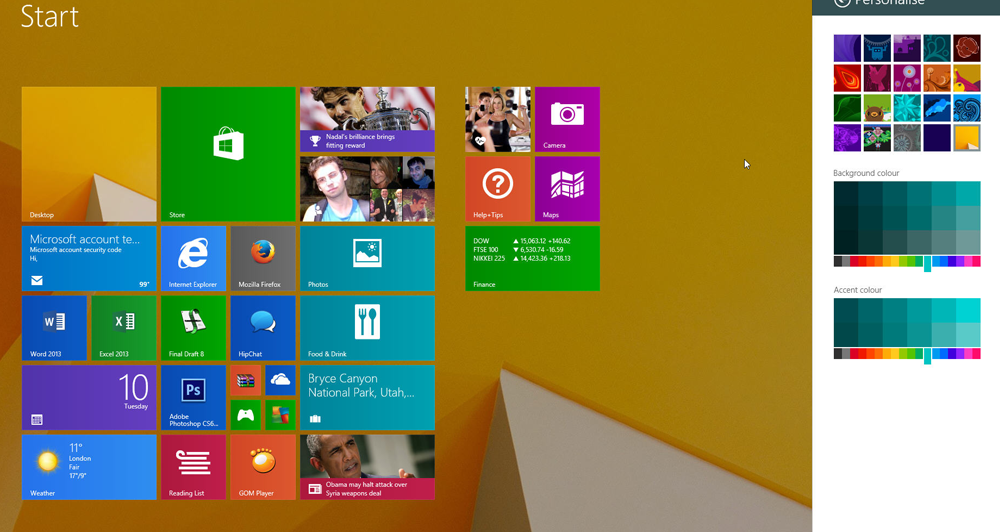Click the small WinRAR books tile

(x=246, y=381)
